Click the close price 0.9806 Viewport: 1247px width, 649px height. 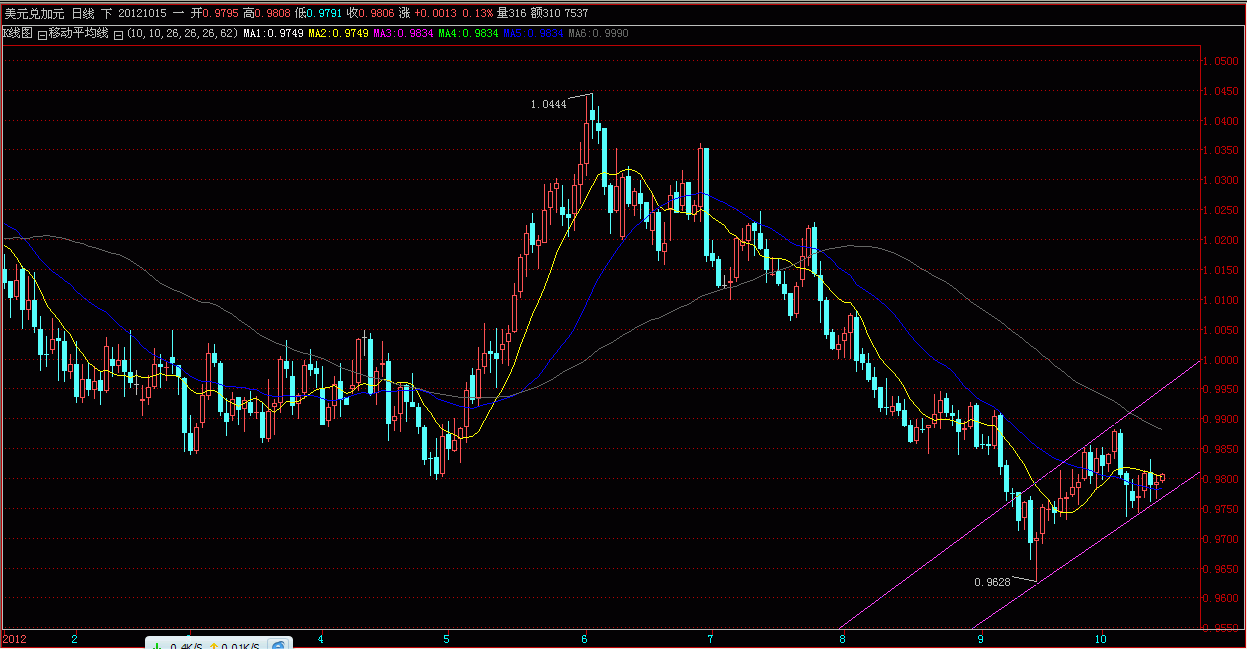click(x=376, y=13)
